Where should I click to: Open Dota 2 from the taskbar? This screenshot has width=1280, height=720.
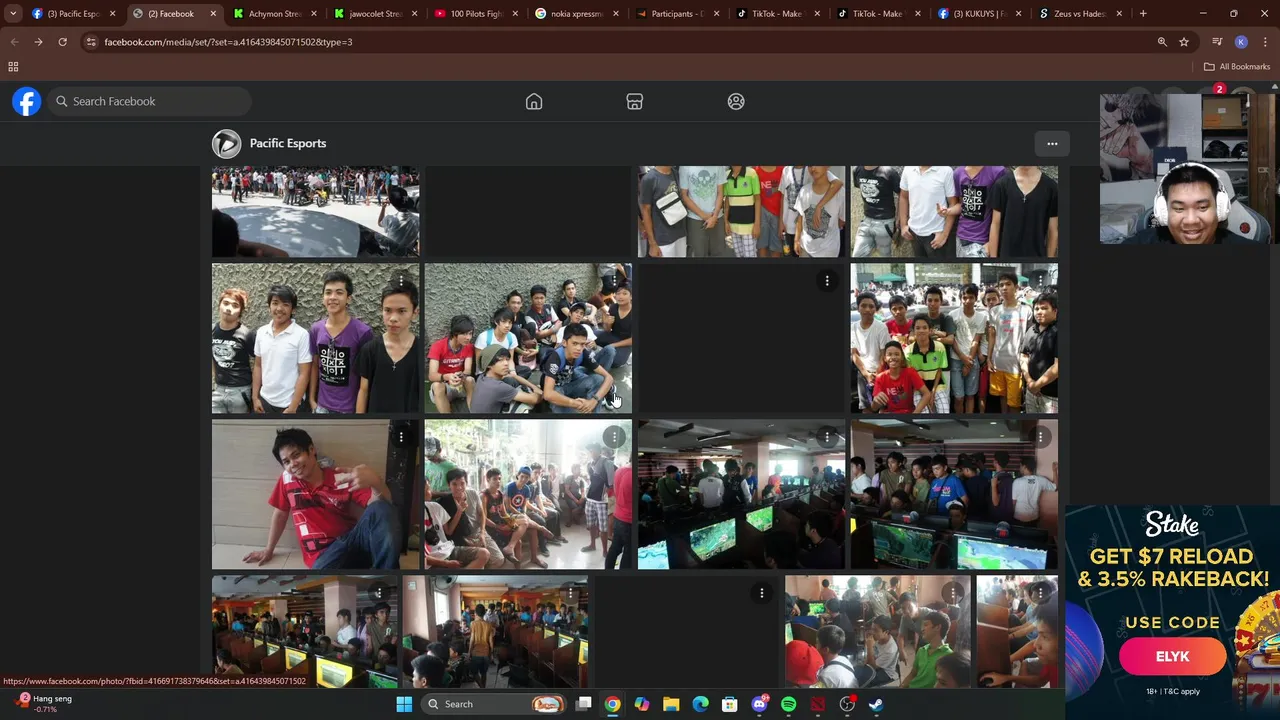pos(818,704)
